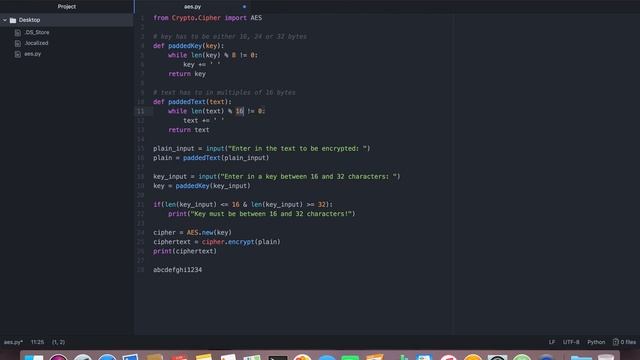Click the Project panel header
Screen dimensions: 640x360
point(67,7)
